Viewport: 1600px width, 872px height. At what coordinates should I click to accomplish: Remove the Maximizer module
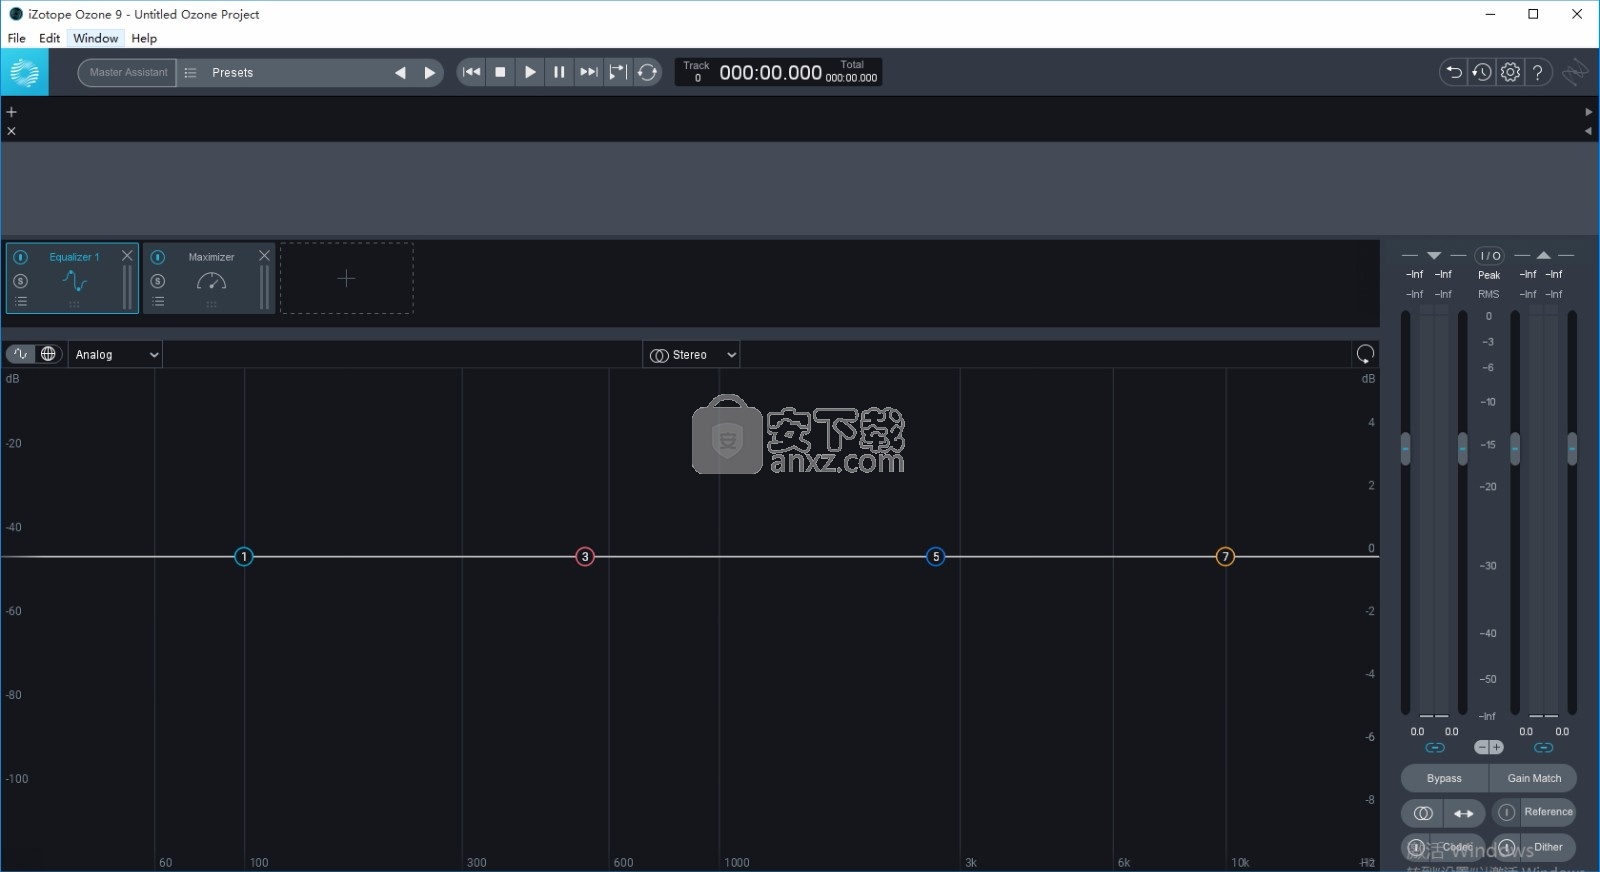(x=264, y=256)
